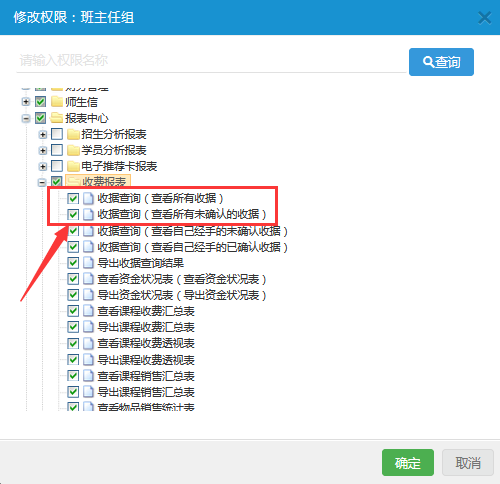Uncheck 收据查询（查看所有未确认的收据）checkbox
This screenshot has height=484, width=500.
tap(73, 214)
